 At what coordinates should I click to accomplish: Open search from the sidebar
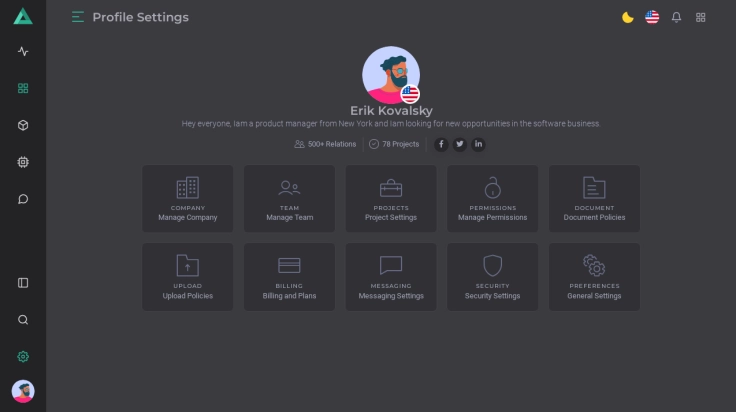23,320
